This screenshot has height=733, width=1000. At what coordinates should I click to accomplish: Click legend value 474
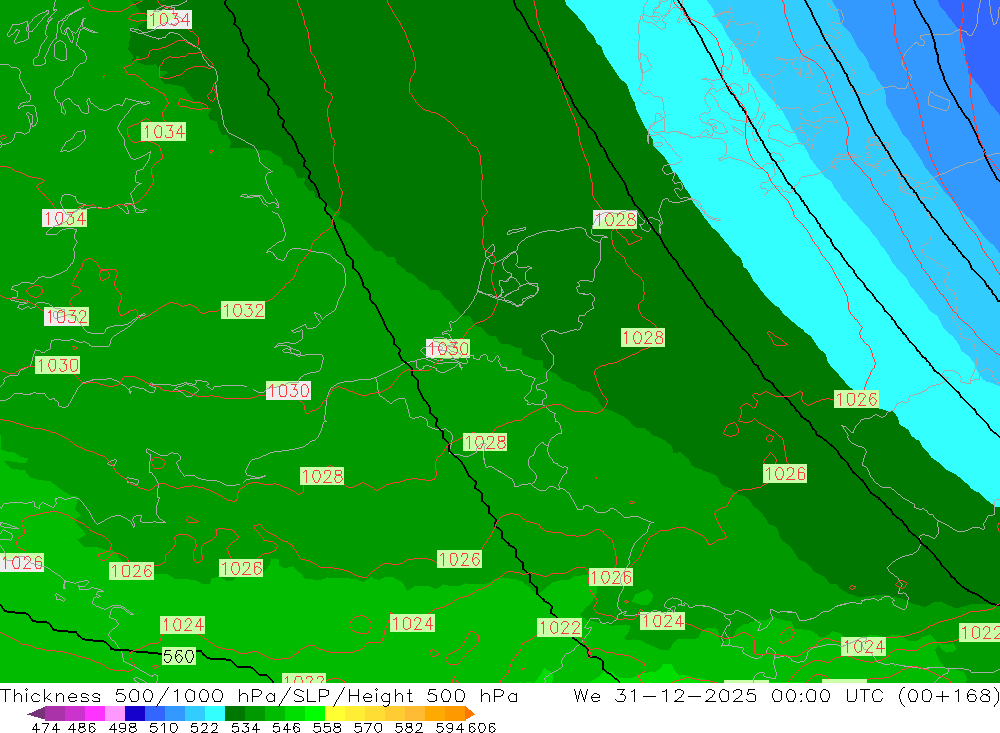(45, 728)
